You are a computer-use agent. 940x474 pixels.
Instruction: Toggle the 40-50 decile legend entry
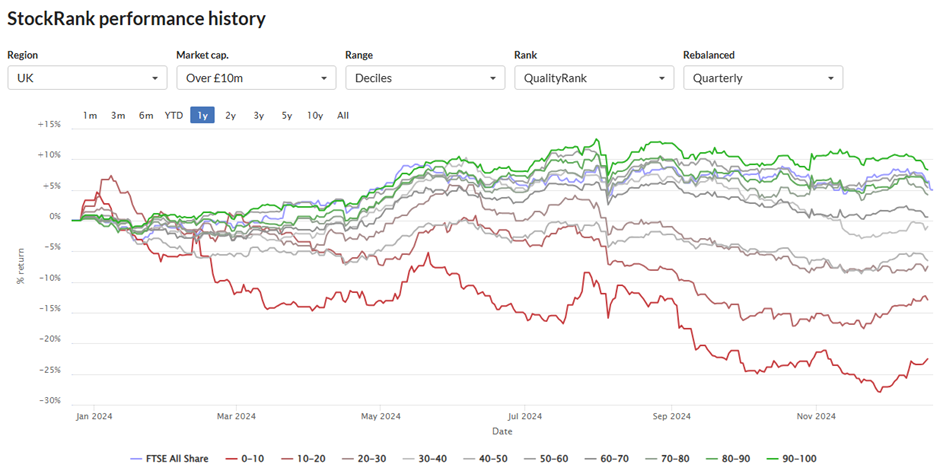pos(484,458)
